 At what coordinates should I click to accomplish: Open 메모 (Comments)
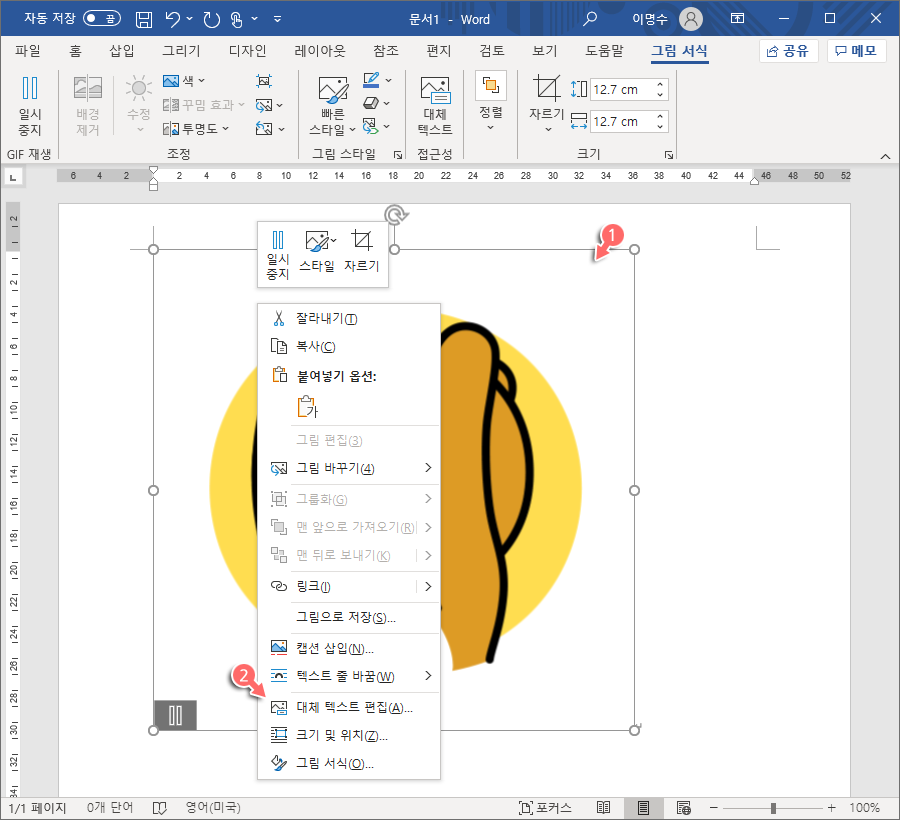(x=855, y=52)
